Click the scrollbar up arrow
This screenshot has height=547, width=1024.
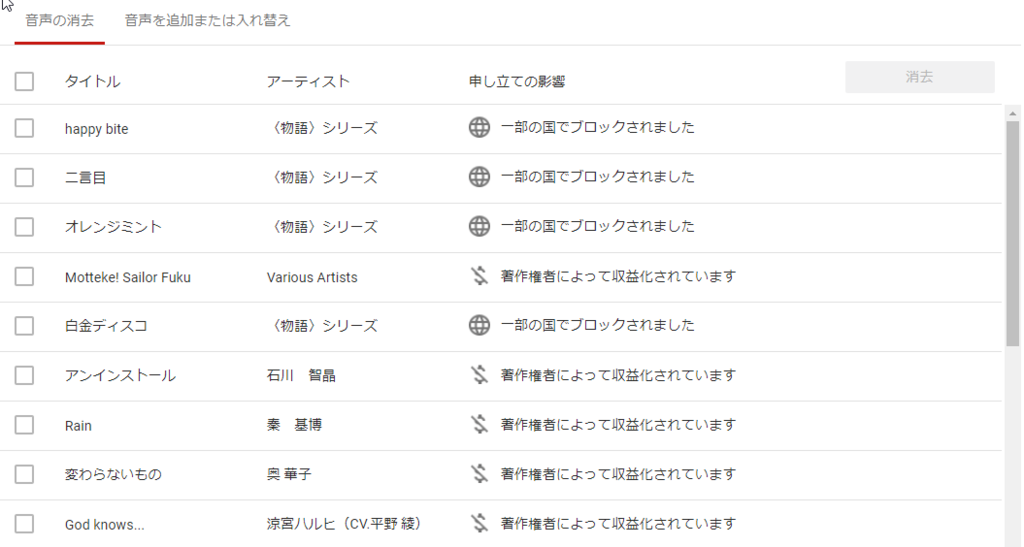pos(1013,114)
